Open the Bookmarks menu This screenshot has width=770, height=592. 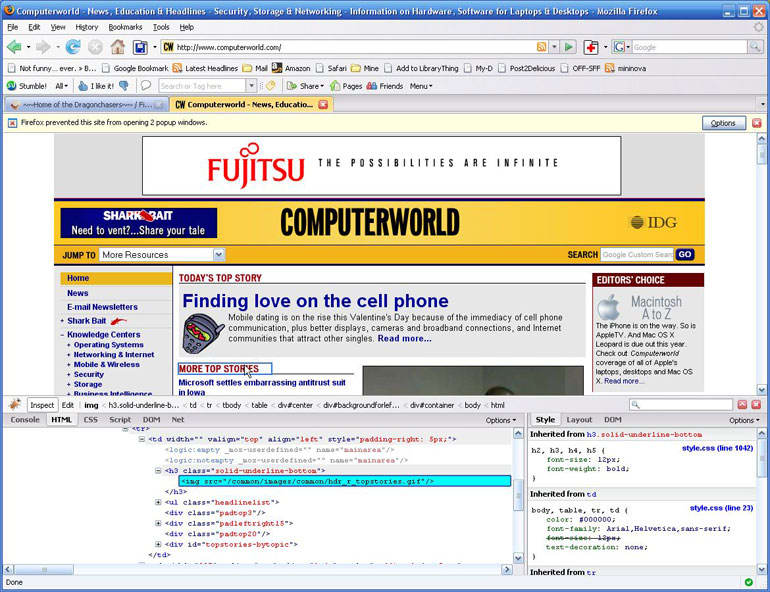pos(125,27)
